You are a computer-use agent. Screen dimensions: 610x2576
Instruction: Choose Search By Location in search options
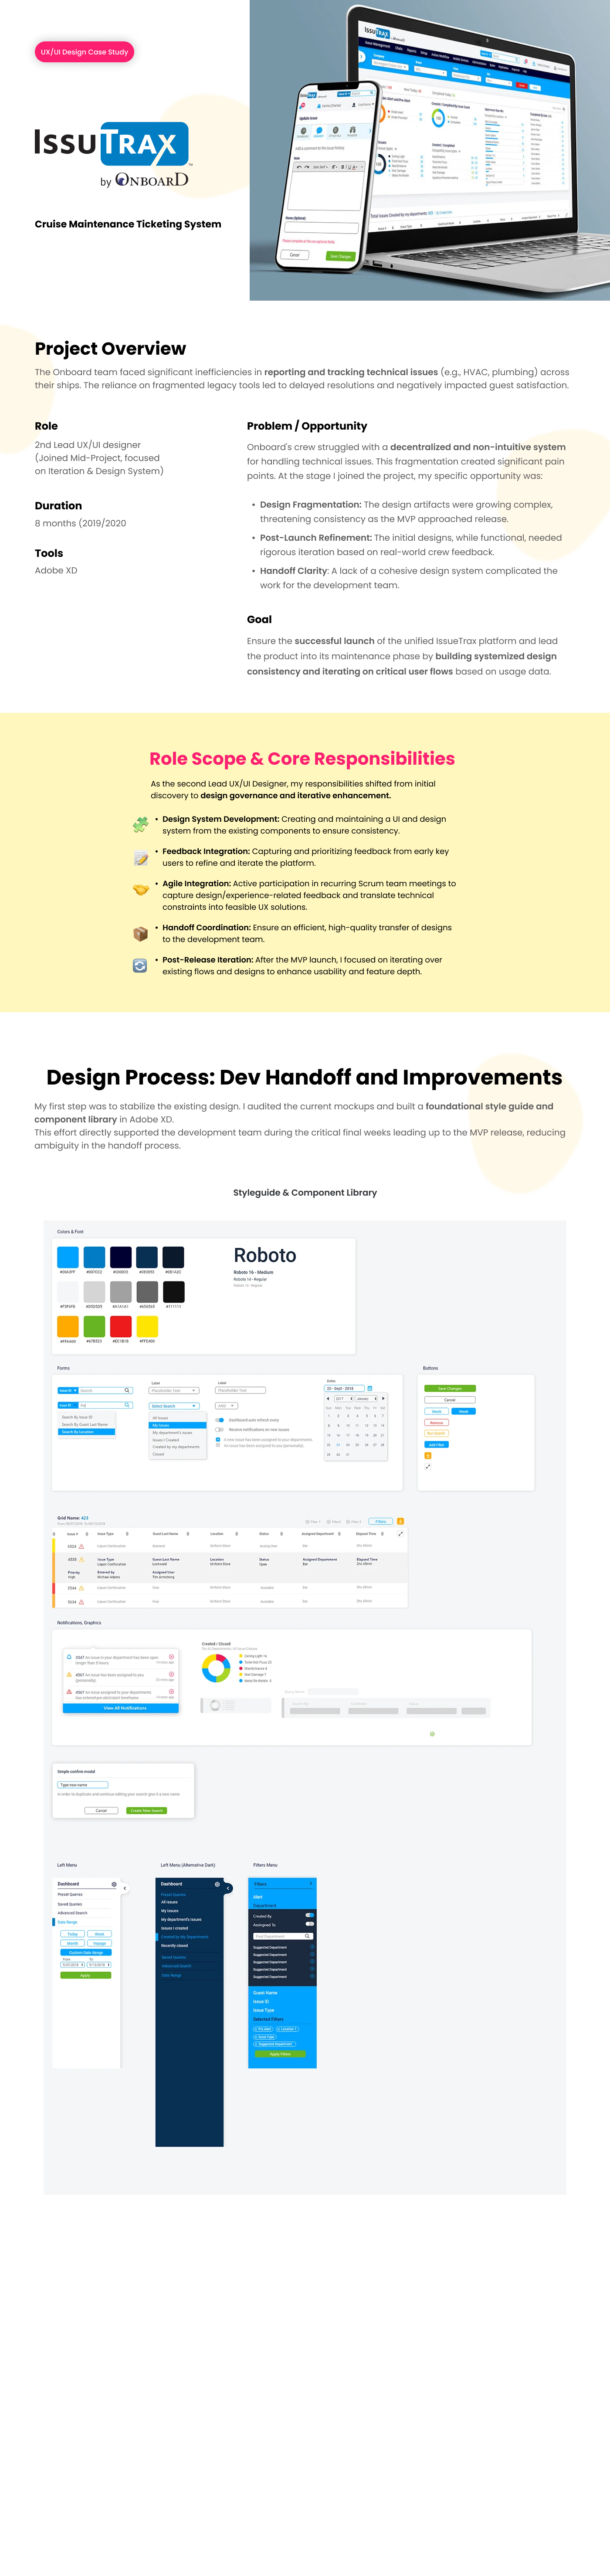pos(87,1432)
